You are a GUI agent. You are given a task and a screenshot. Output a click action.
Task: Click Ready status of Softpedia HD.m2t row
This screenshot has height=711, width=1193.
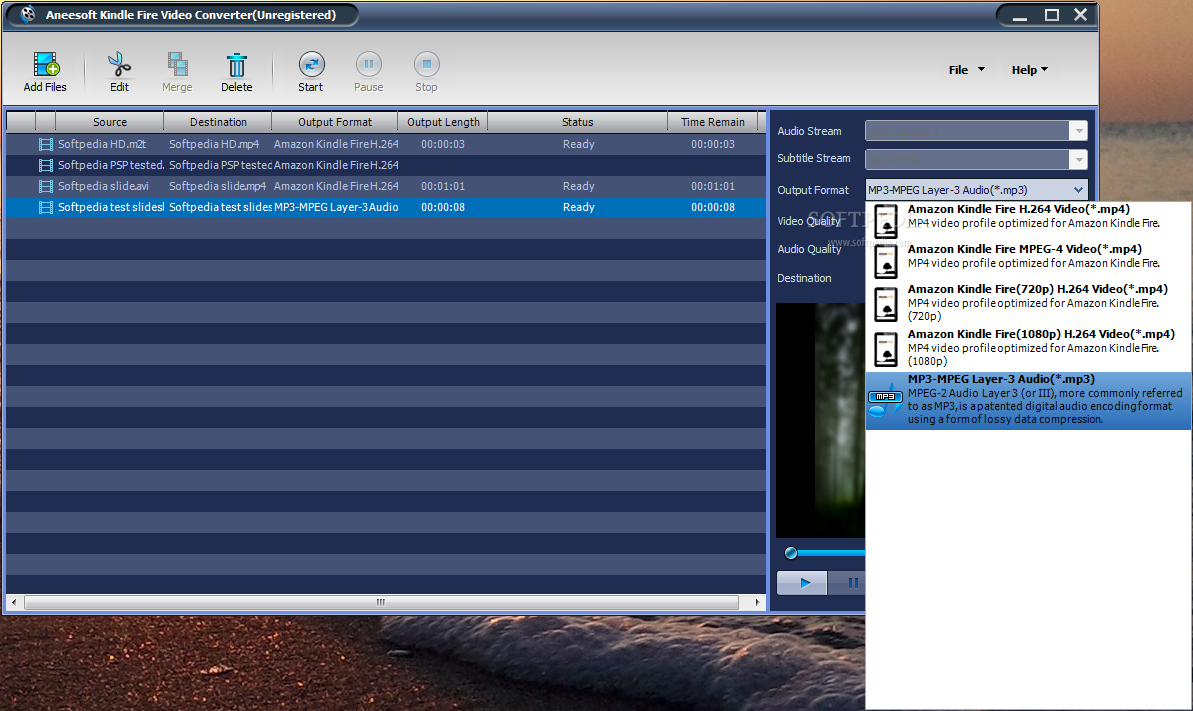point(578,144)
